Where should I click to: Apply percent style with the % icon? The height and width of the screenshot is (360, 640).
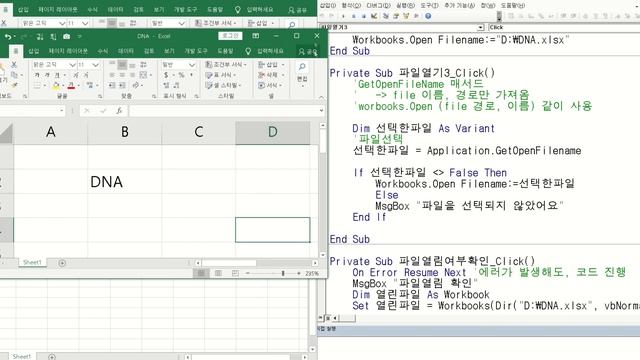click(x=181, y=75)
